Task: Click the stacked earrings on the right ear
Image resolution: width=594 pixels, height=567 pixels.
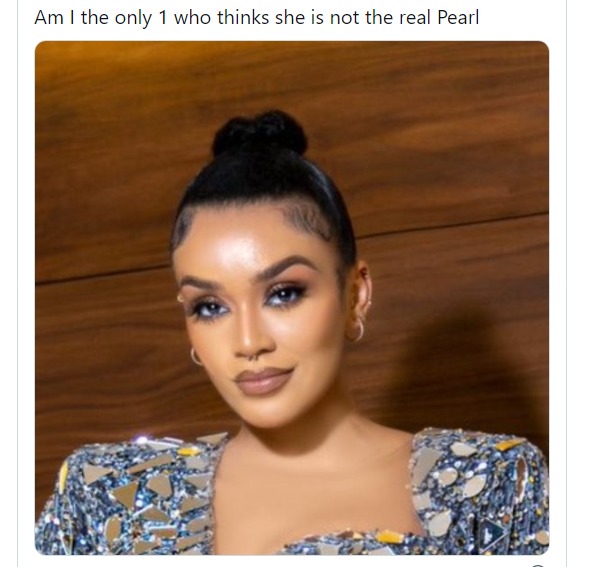Action: (360, 320)
